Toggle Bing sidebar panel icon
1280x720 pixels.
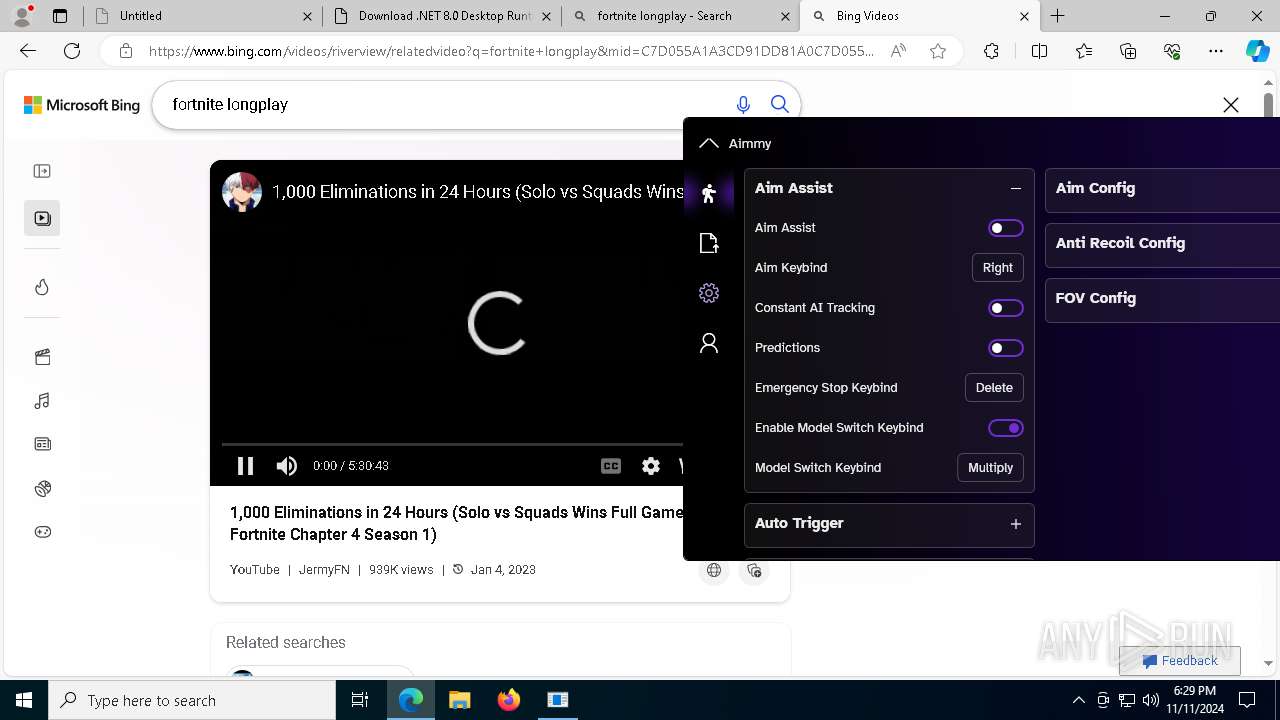click(x=42, y=171)
